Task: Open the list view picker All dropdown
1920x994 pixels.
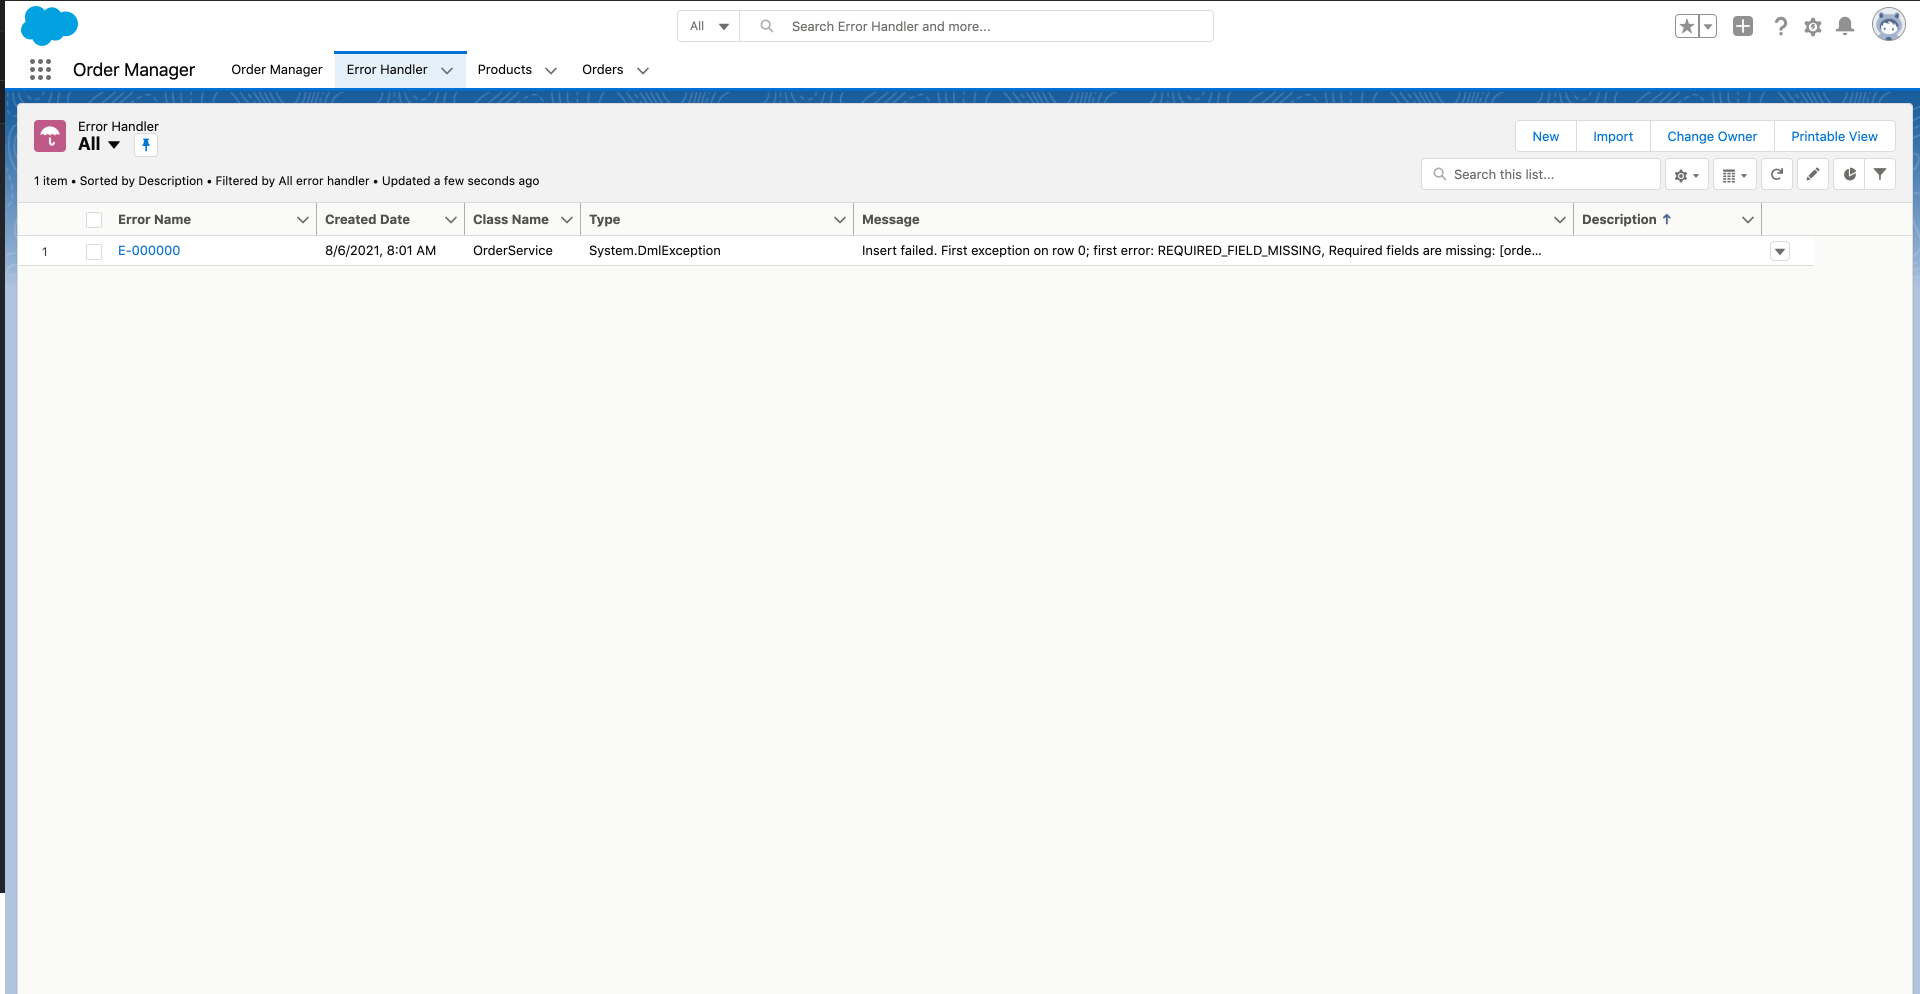Action: (x=99, y=144)
